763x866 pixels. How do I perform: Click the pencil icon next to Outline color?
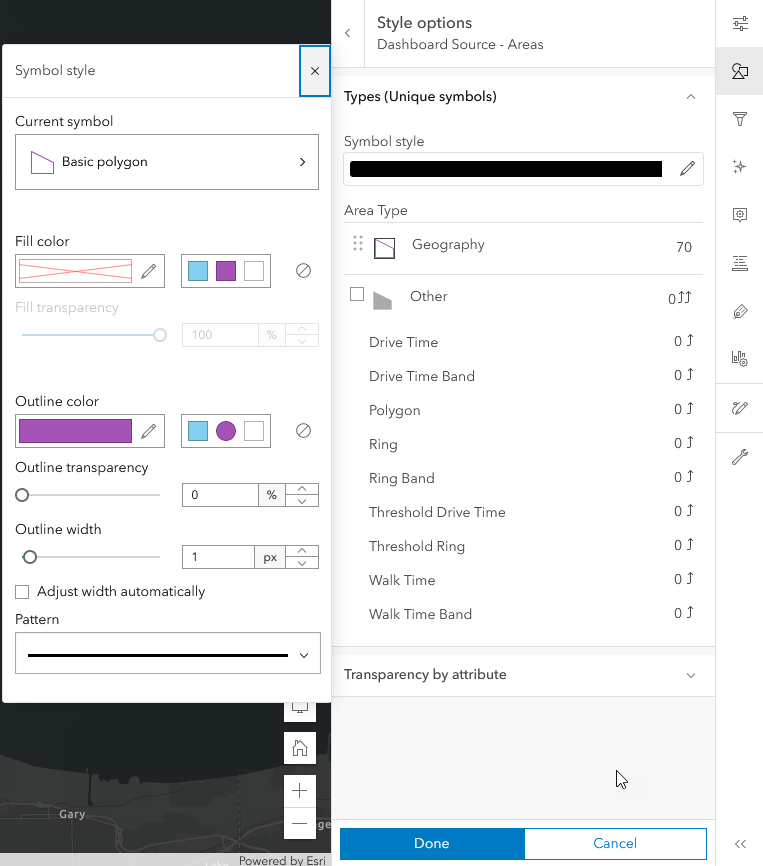tap(148, 431)
